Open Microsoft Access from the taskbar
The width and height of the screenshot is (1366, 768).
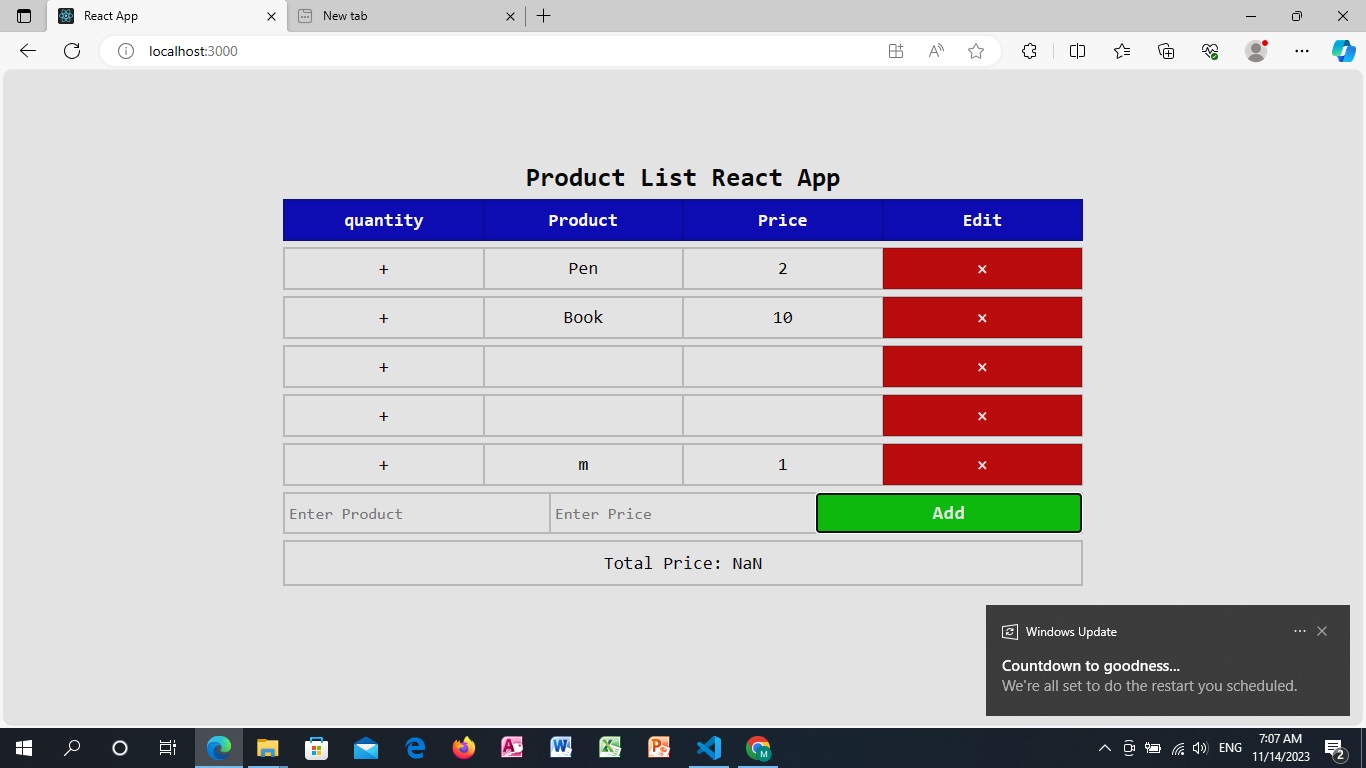click(x=512, y=748)
